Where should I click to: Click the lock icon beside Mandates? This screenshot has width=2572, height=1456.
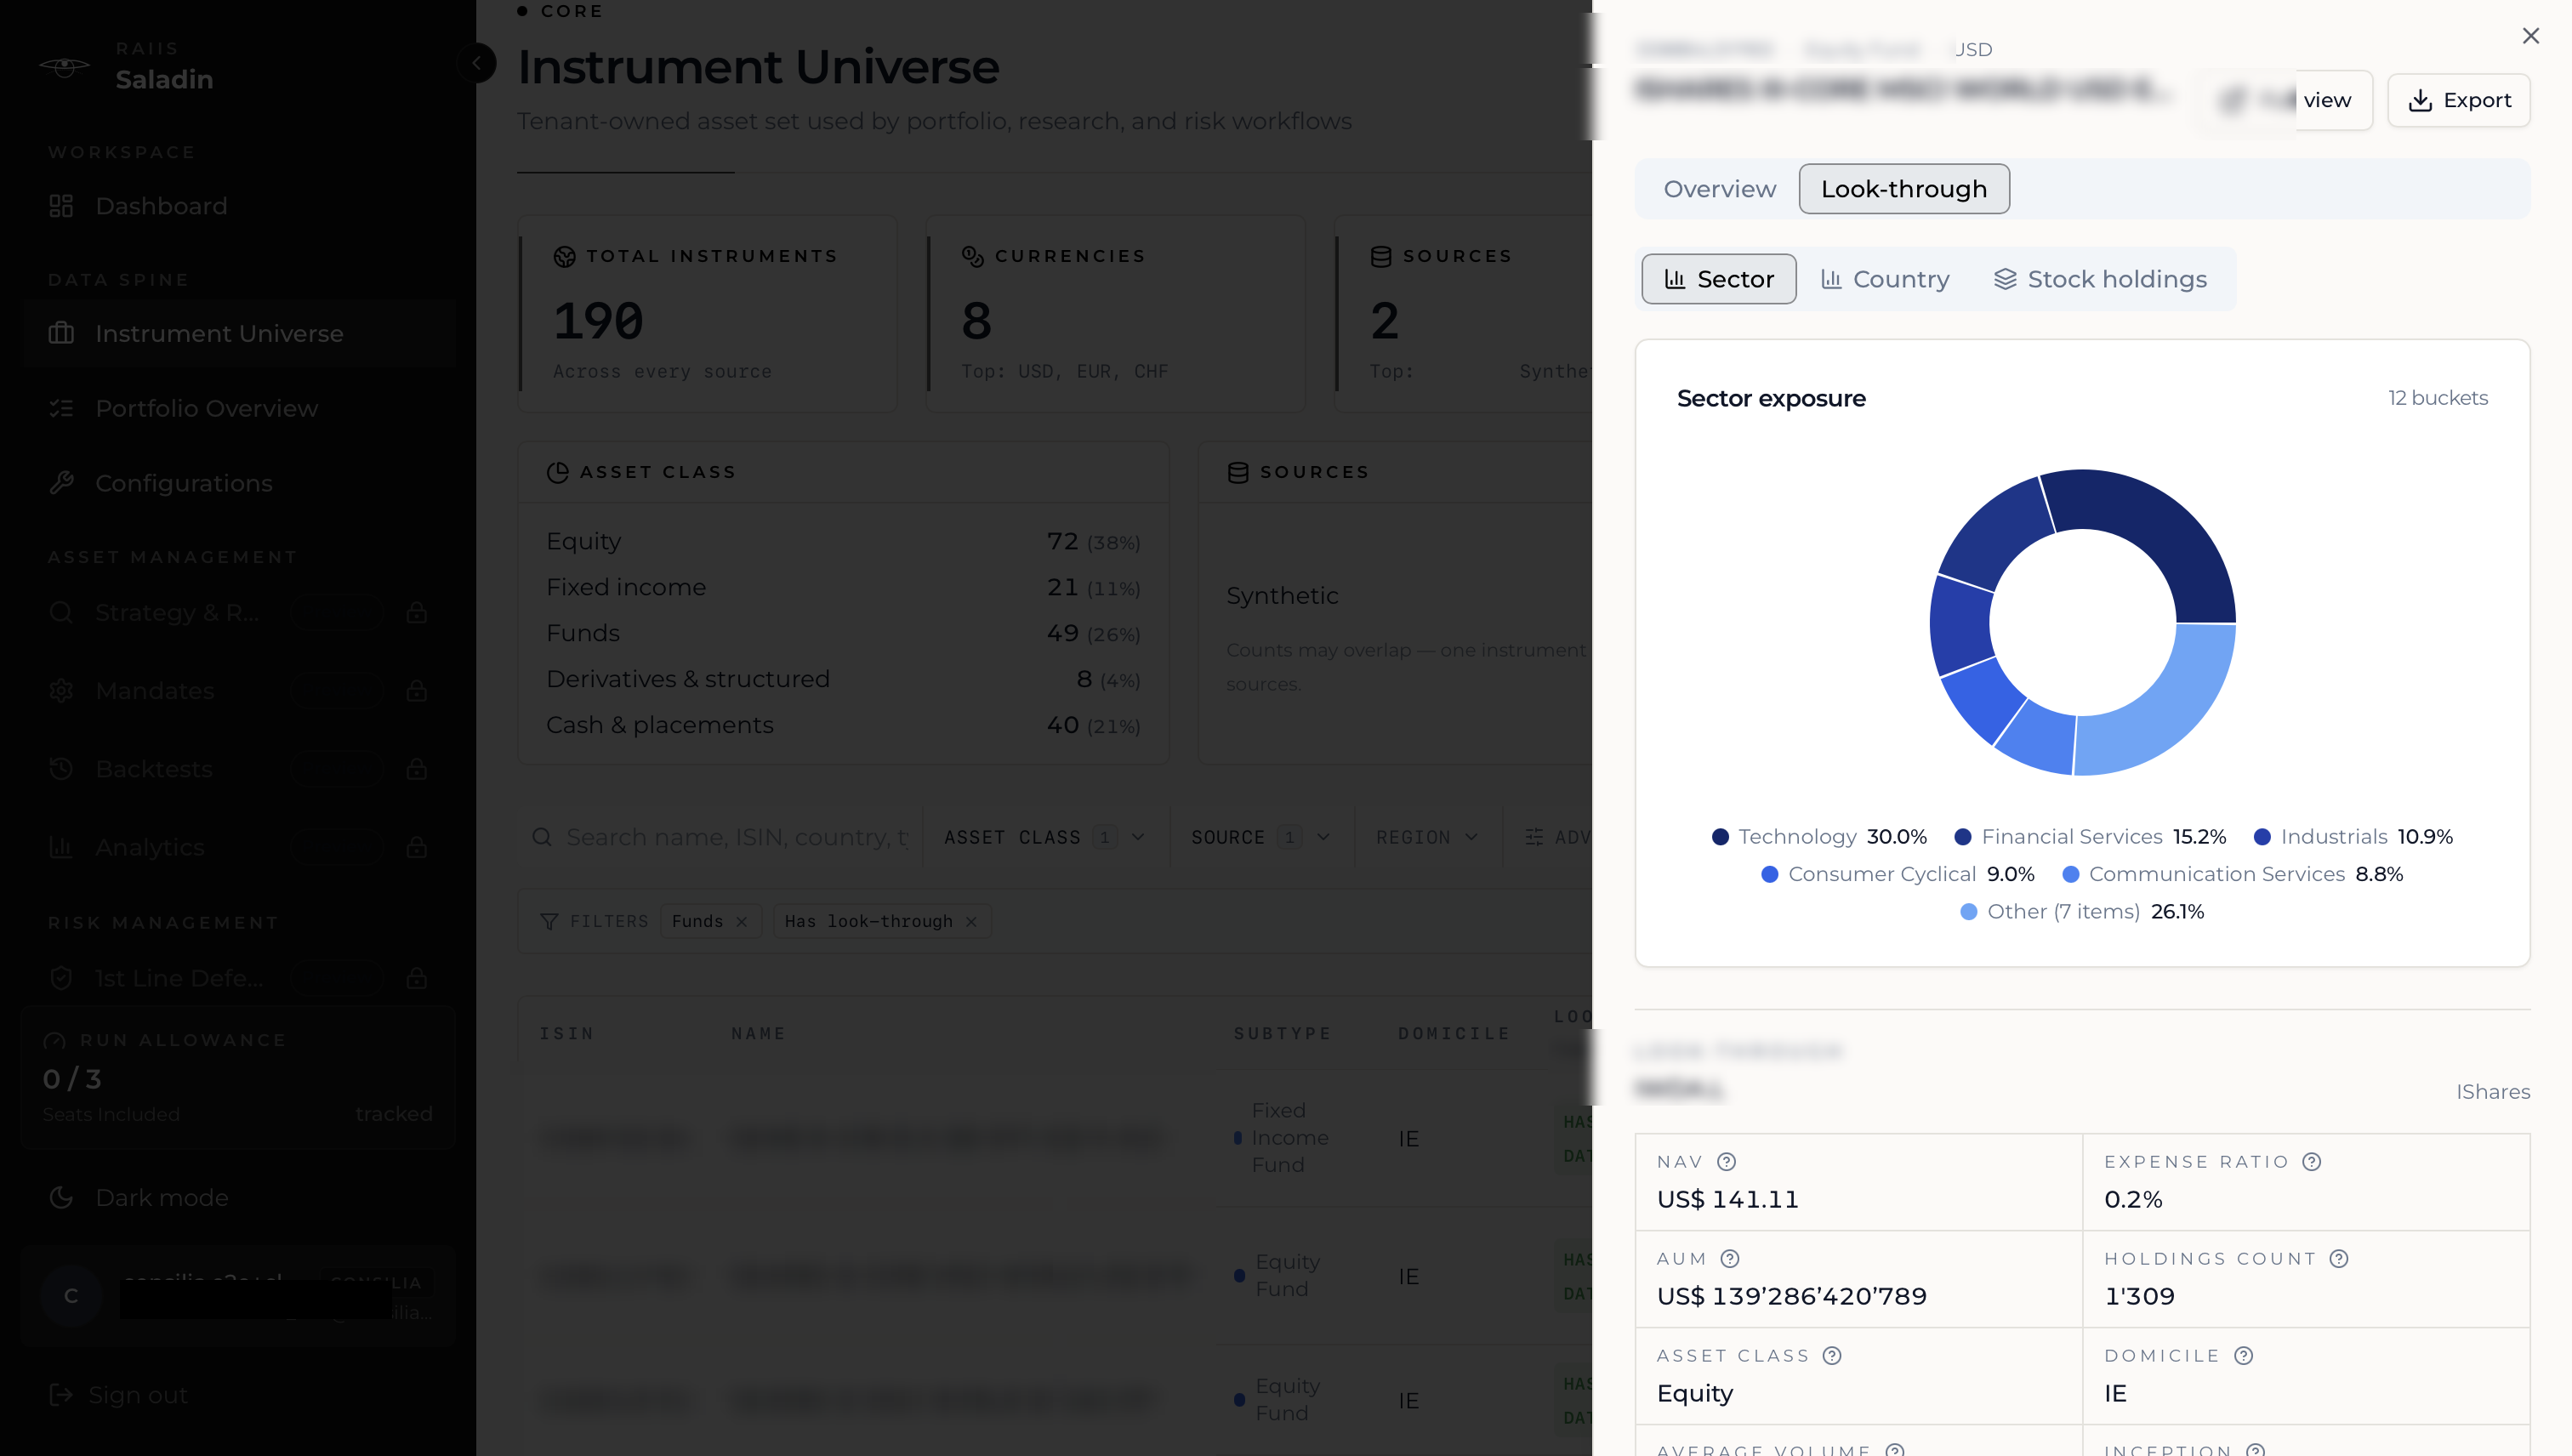tap(417, 690)
